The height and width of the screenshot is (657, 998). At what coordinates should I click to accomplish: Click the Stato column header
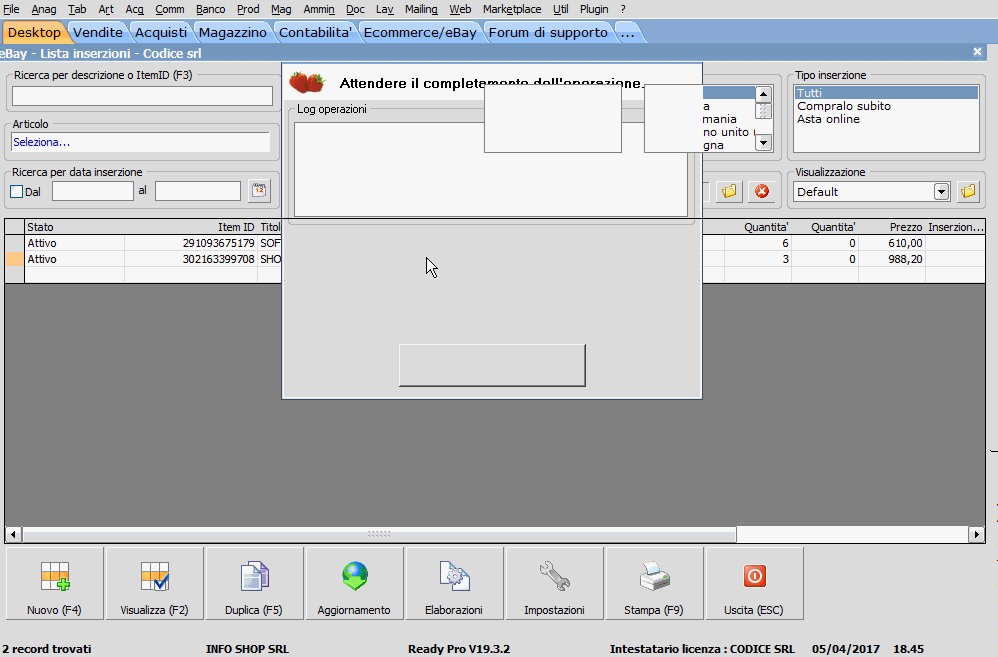pos(74,227)
